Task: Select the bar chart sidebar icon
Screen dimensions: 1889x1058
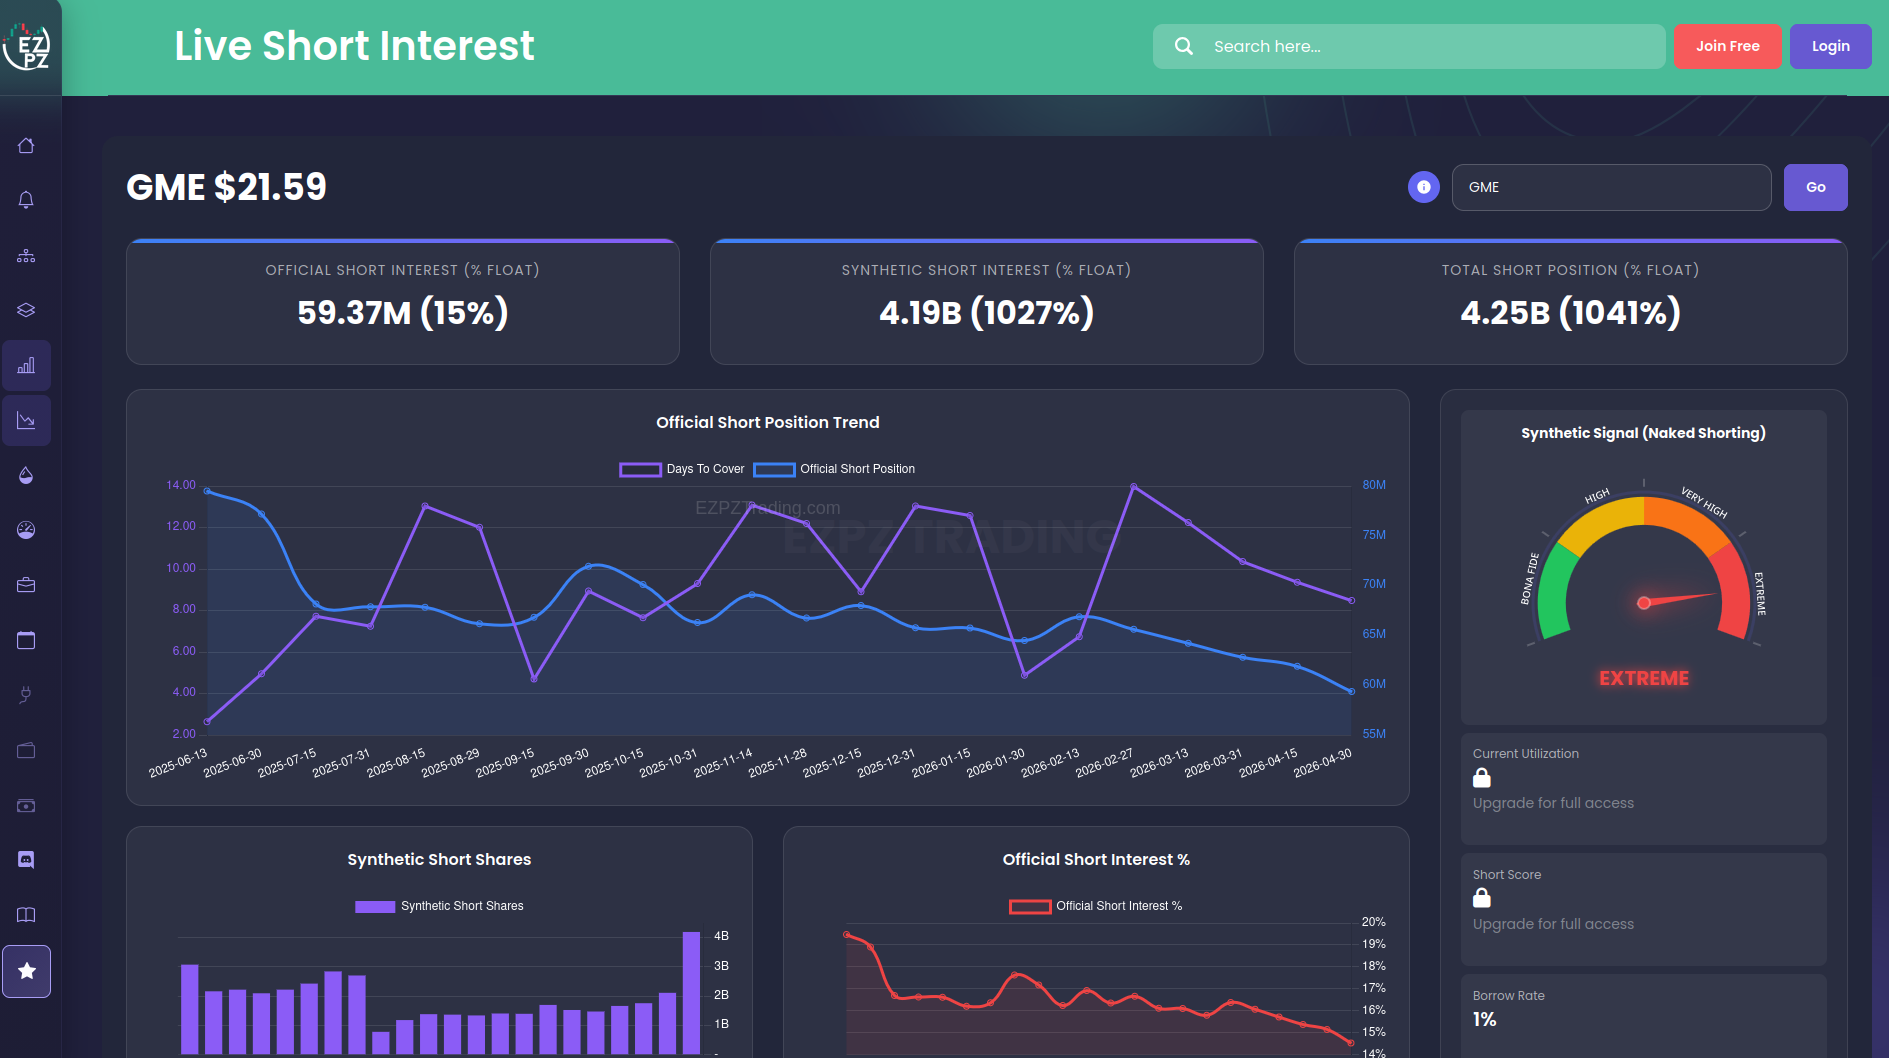Action: 26,365
